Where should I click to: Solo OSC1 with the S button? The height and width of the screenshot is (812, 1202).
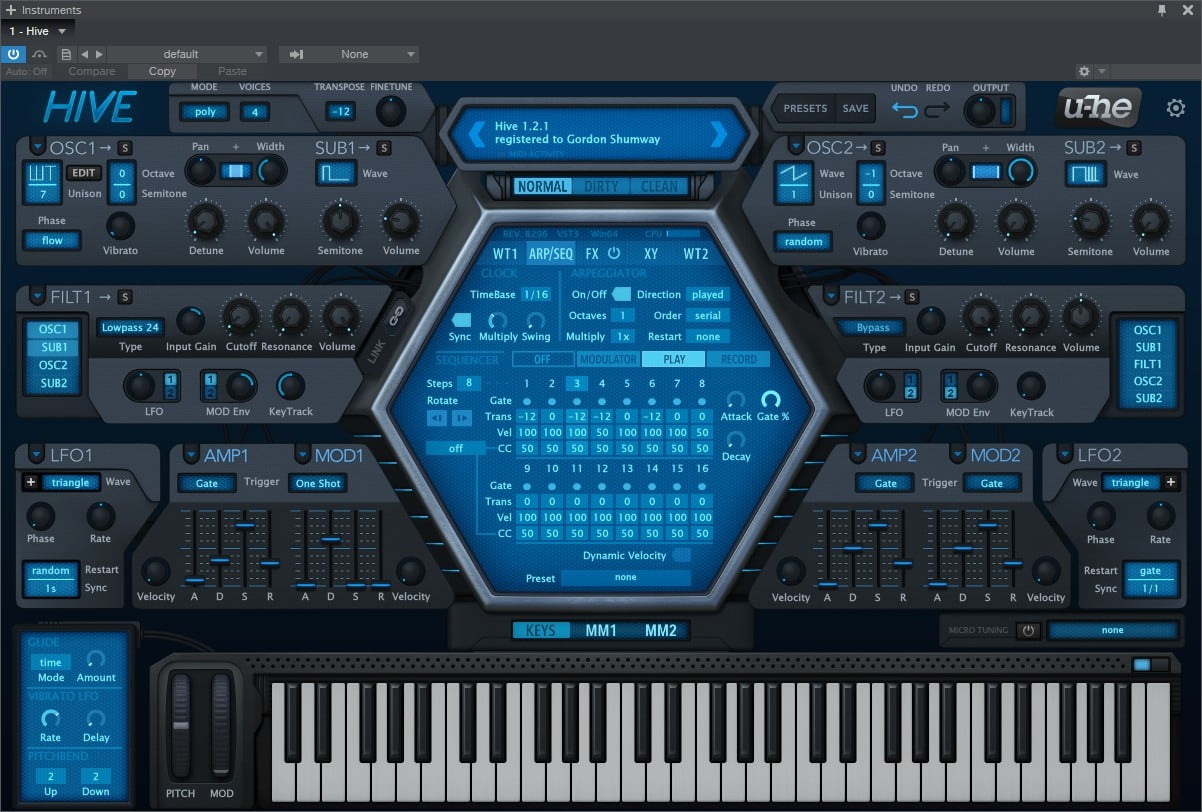point(125,147)
